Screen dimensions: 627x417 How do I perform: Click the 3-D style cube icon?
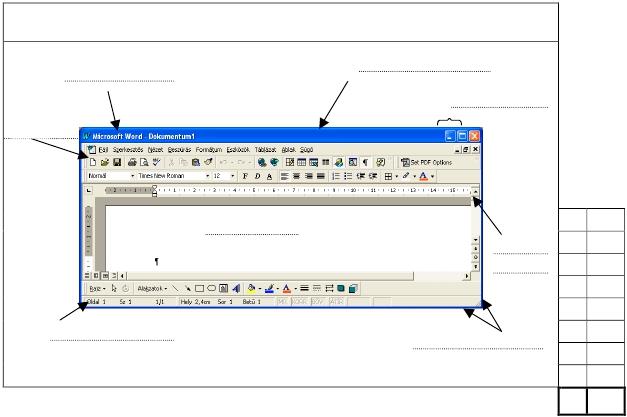point(353,288)
